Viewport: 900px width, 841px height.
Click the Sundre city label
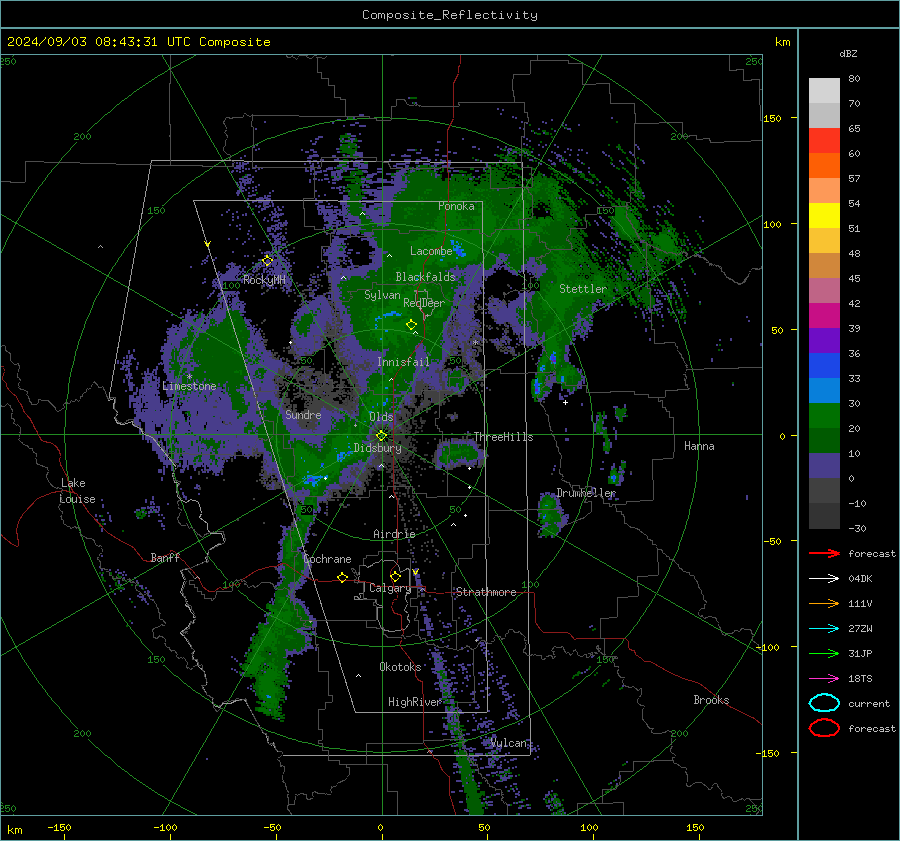pyautogui.click(x=303, y=414)
